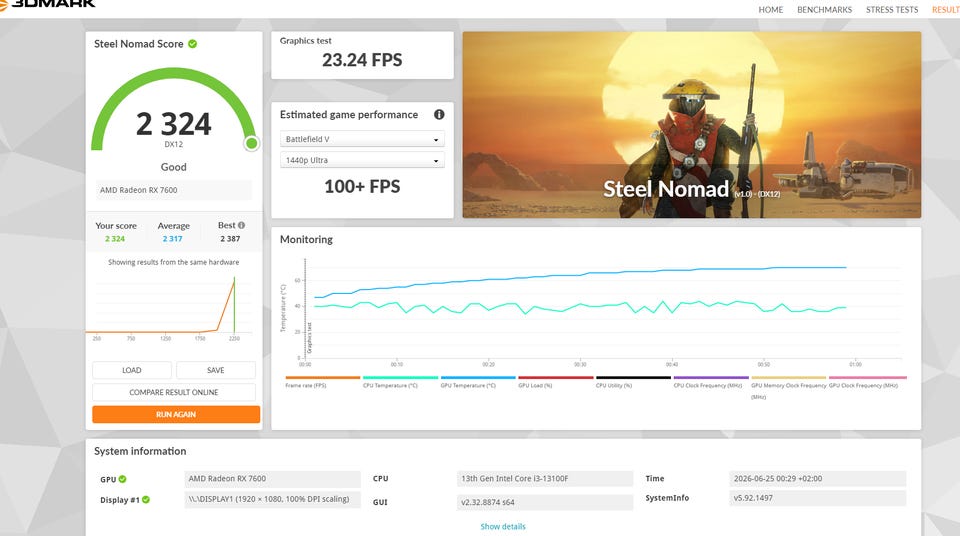Open the Estimated game performance info icon
The height and width of the screenshot is (536, 960).
[x=439, y=115]
